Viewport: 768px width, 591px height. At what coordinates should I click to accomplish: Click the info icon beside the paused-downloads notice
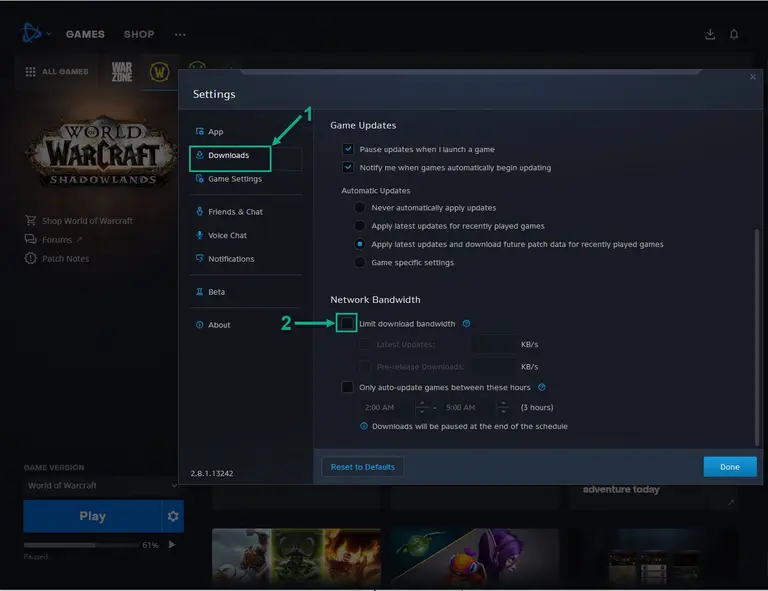[x=364, y=426]
